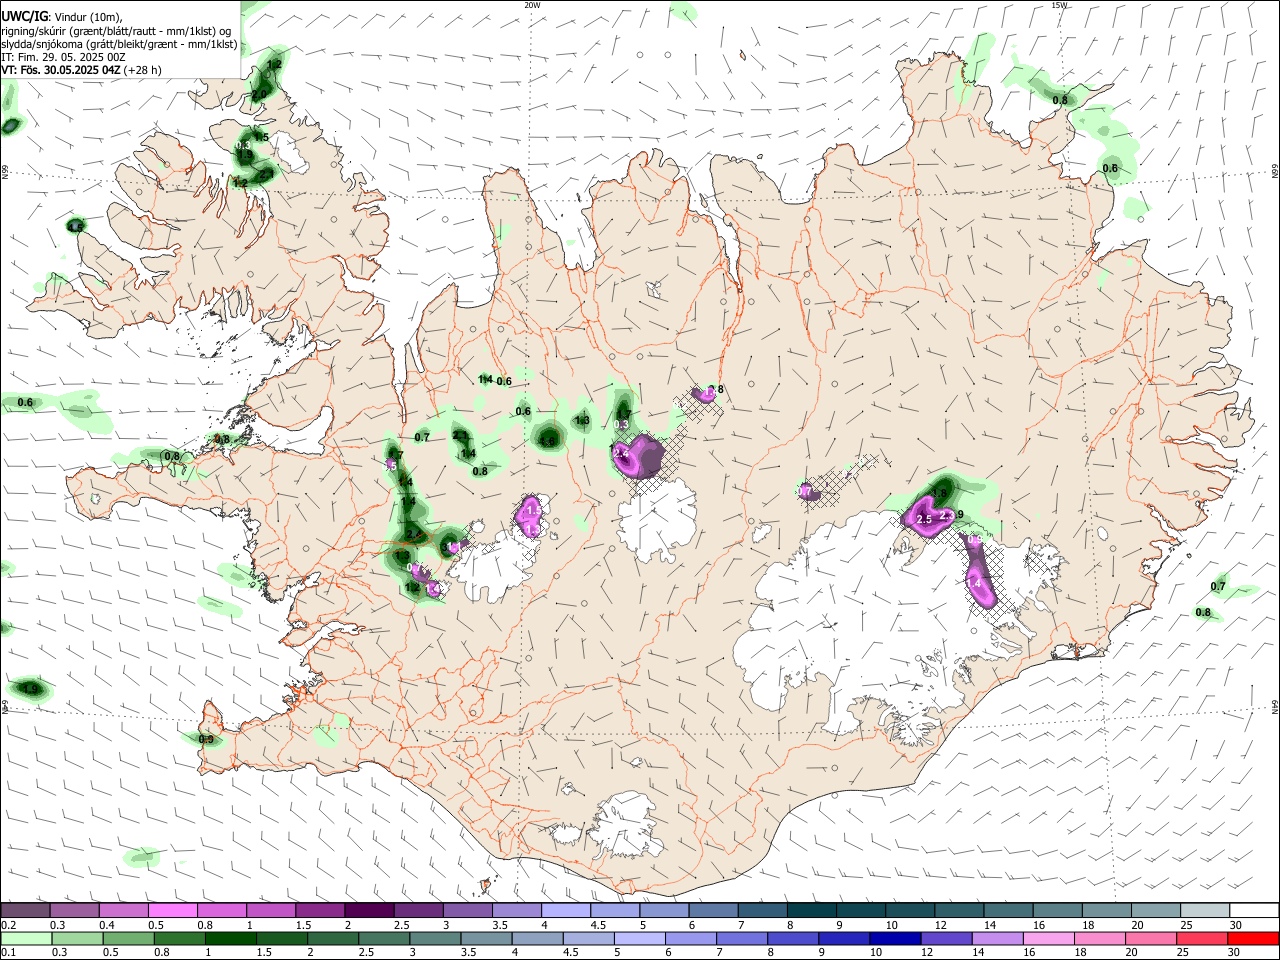1280x960 pixels.
Task: Click the 'IT: Fim. 29. 05. 2025 00Z' line
Action: coord(63,57)
